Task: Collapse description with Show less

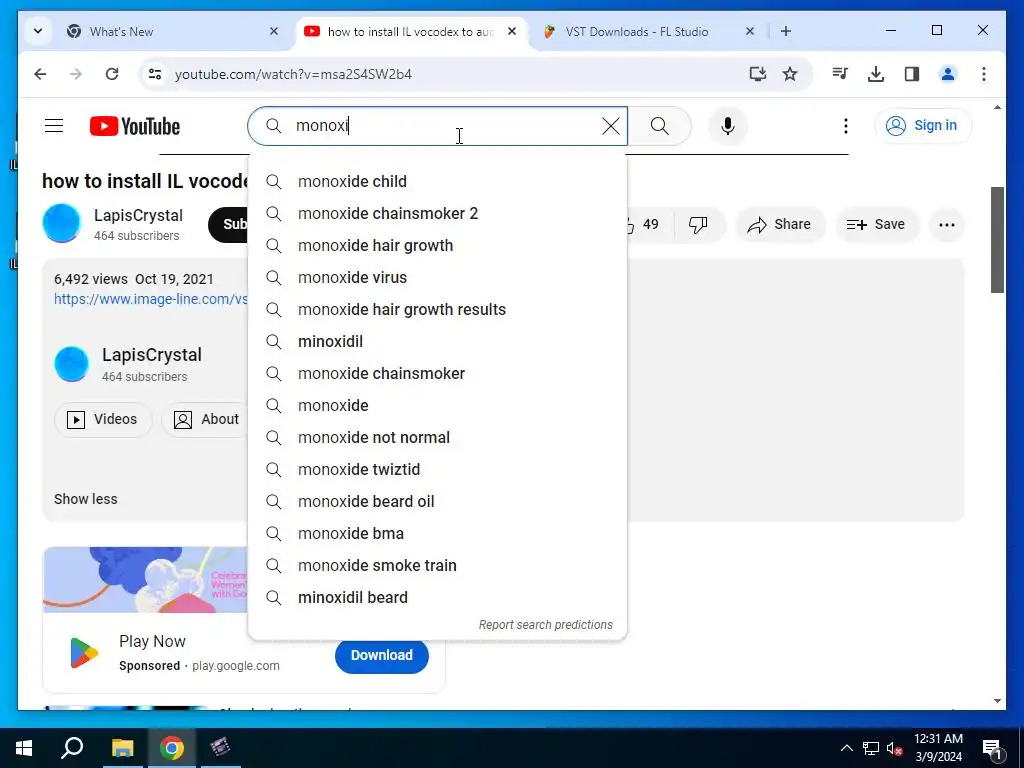Action: click(86, 499)
